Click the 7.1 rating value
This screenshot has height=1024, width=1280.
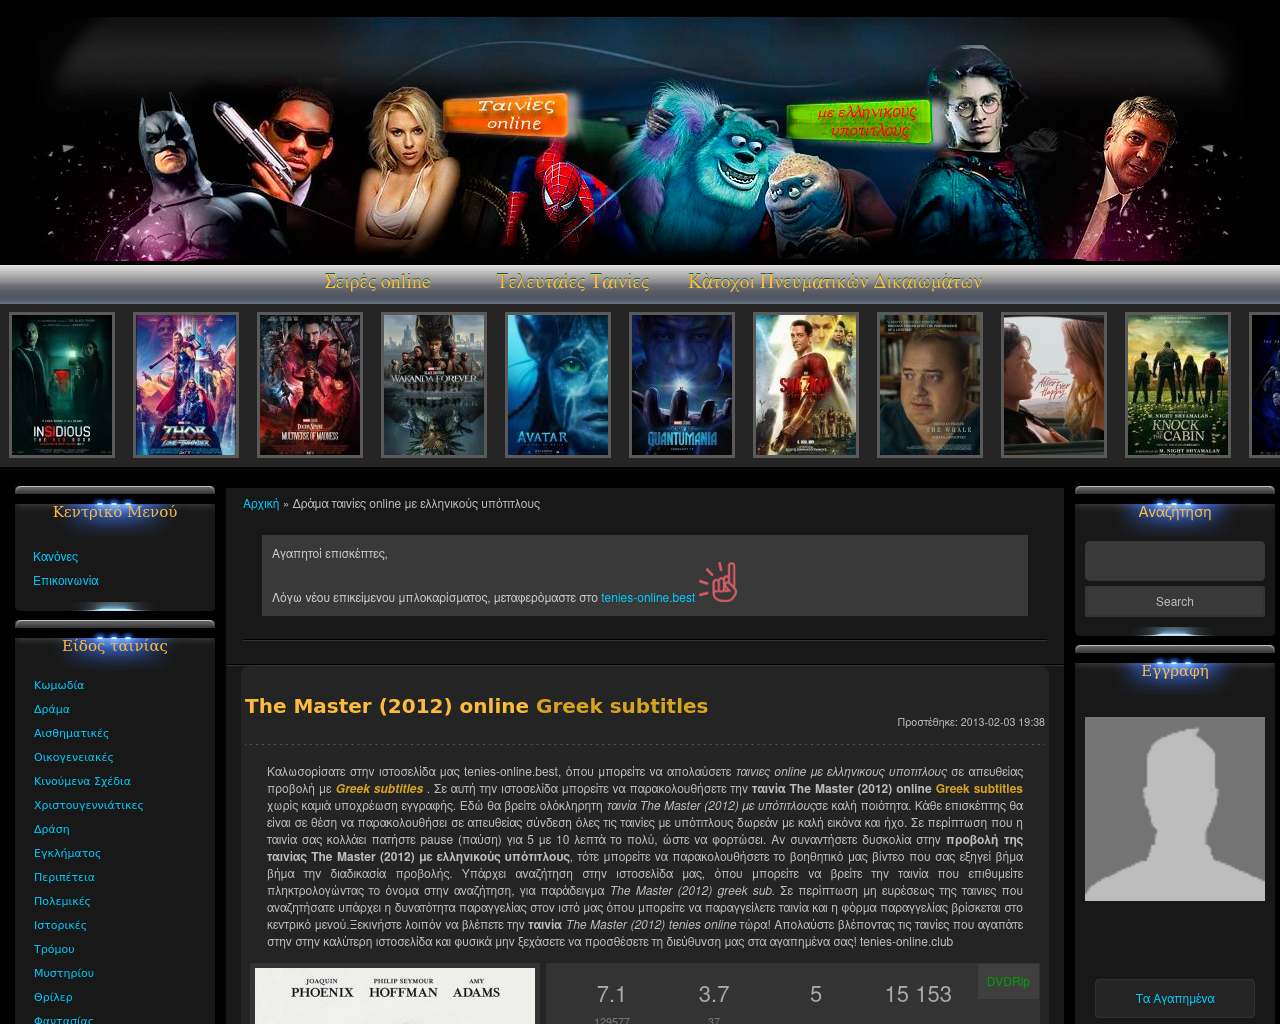[611, 994]
